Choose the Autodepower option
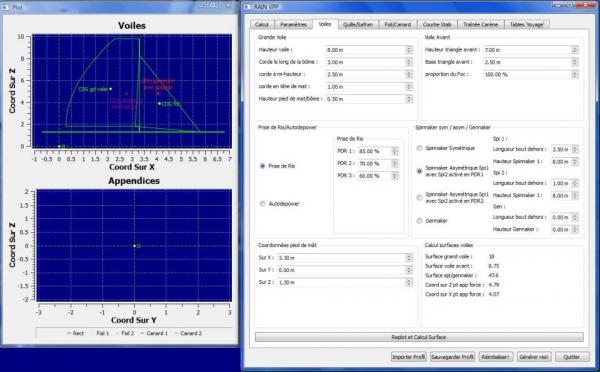This screenshot has width=600, height=372. pyautogui.click(x=262, y=204)
